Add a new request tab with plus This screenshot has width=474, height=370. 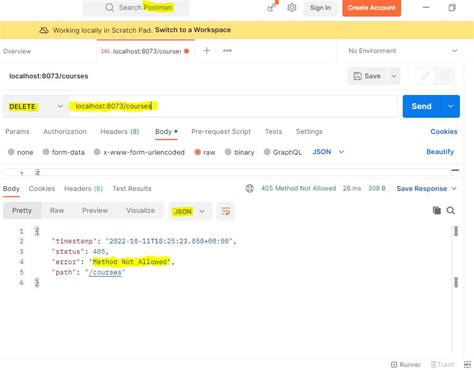coord(207,51)
